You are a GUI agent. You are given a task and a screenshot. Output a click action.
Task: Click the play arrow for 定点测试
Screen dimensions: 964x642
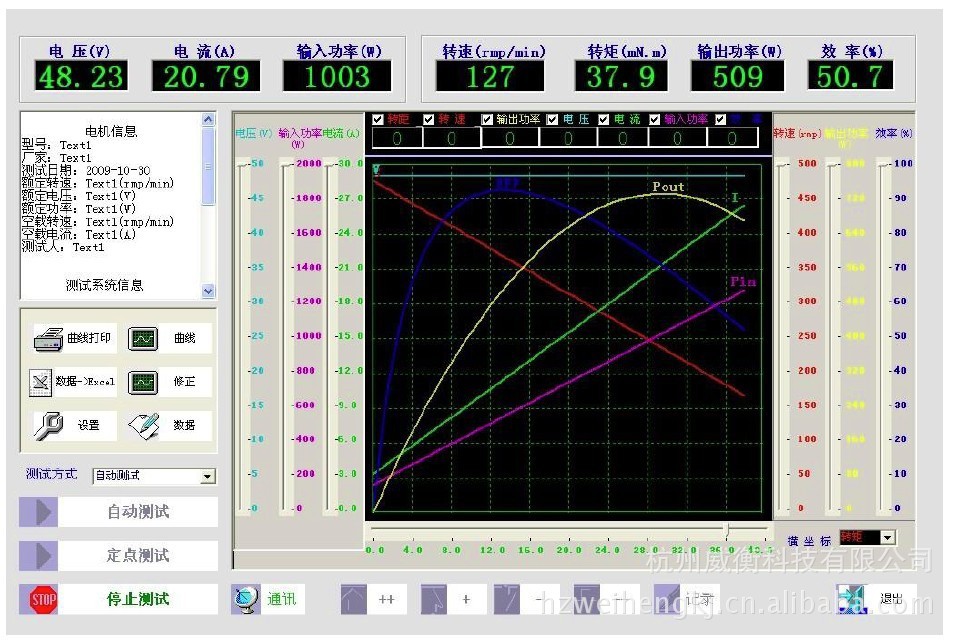click(39, 555)
